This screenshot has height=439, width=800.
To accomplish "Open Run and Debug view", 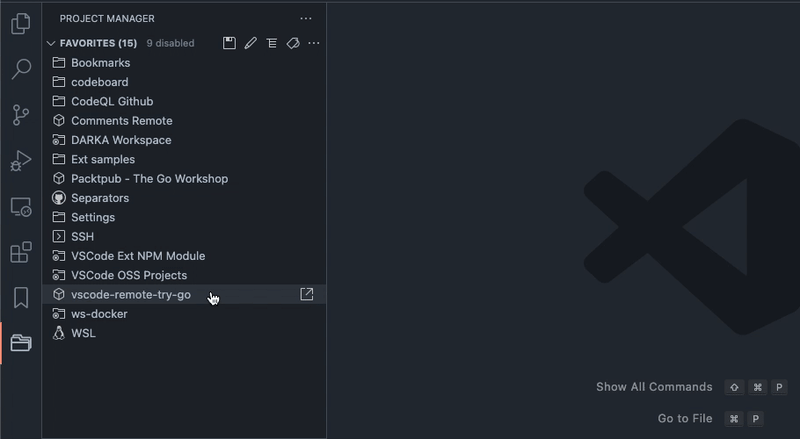I will click(x=21, y=160).
